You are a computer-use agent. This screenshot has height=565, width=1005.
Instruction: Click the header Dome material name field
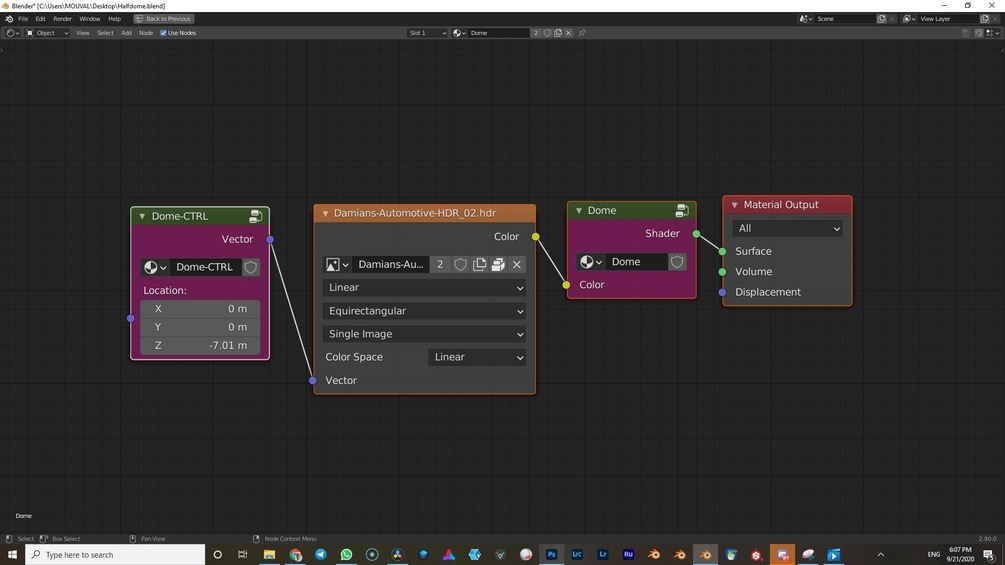click(x=499, y=33)
